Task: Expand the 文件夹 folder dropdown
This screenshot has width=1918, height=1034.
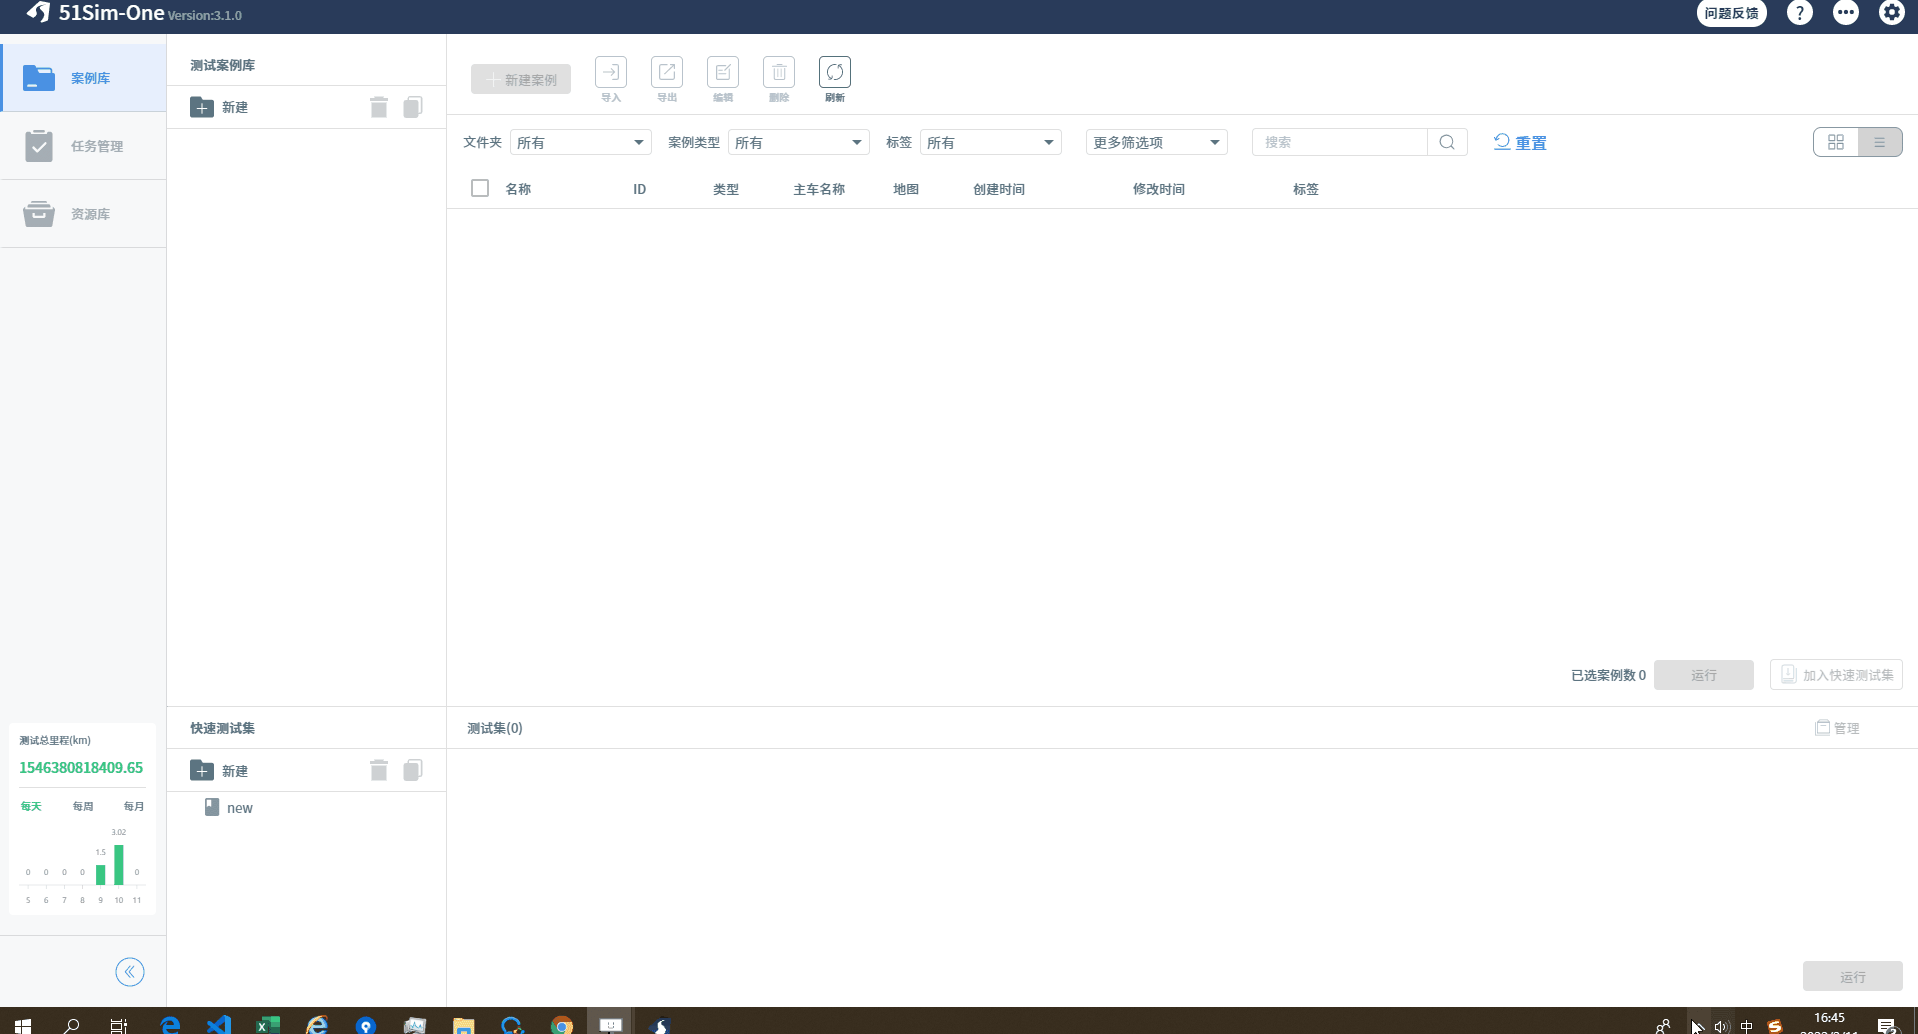Action: click(581, 142)
